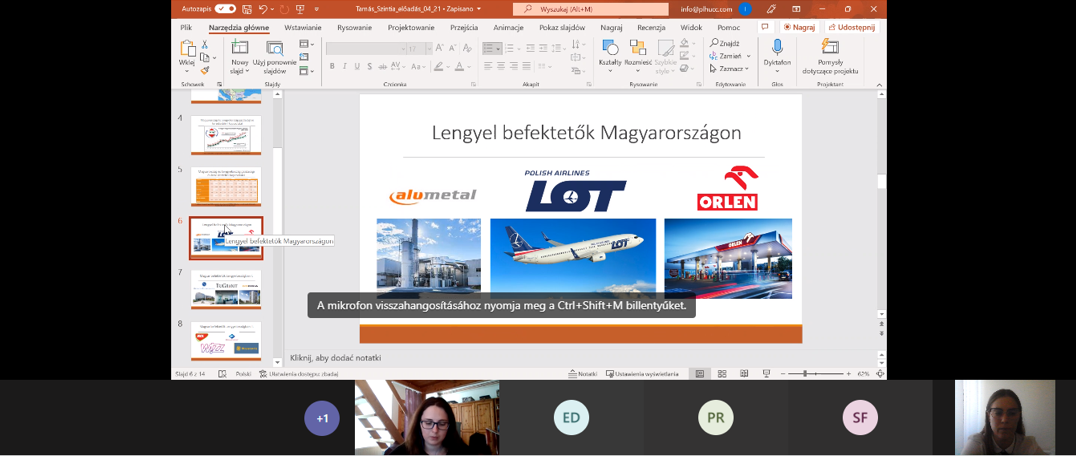Toggle Bold formatting button
Screen dimensions: 1076x457
click(332, 67)
